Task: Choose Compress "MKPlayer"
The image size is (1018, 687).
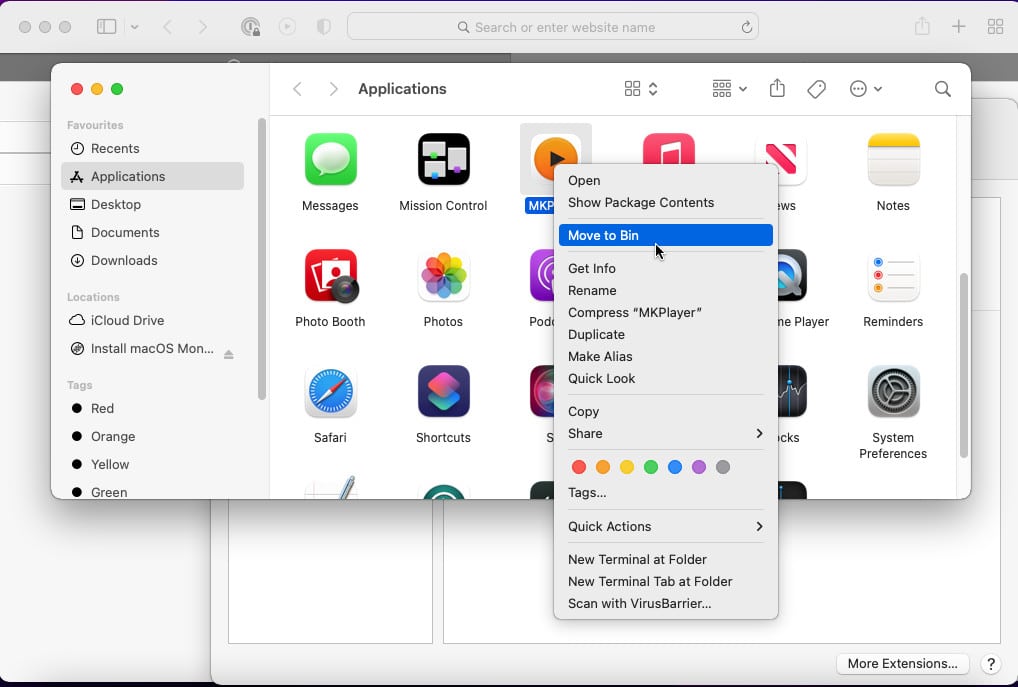Action: (x=665, y=312)
